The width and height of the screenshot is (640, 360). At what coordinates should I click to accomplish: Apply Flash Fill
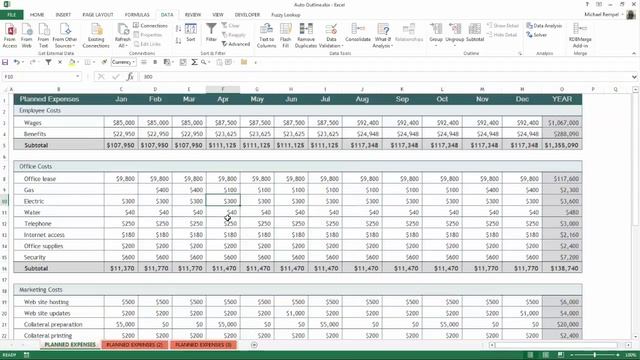tap(285, 36)
